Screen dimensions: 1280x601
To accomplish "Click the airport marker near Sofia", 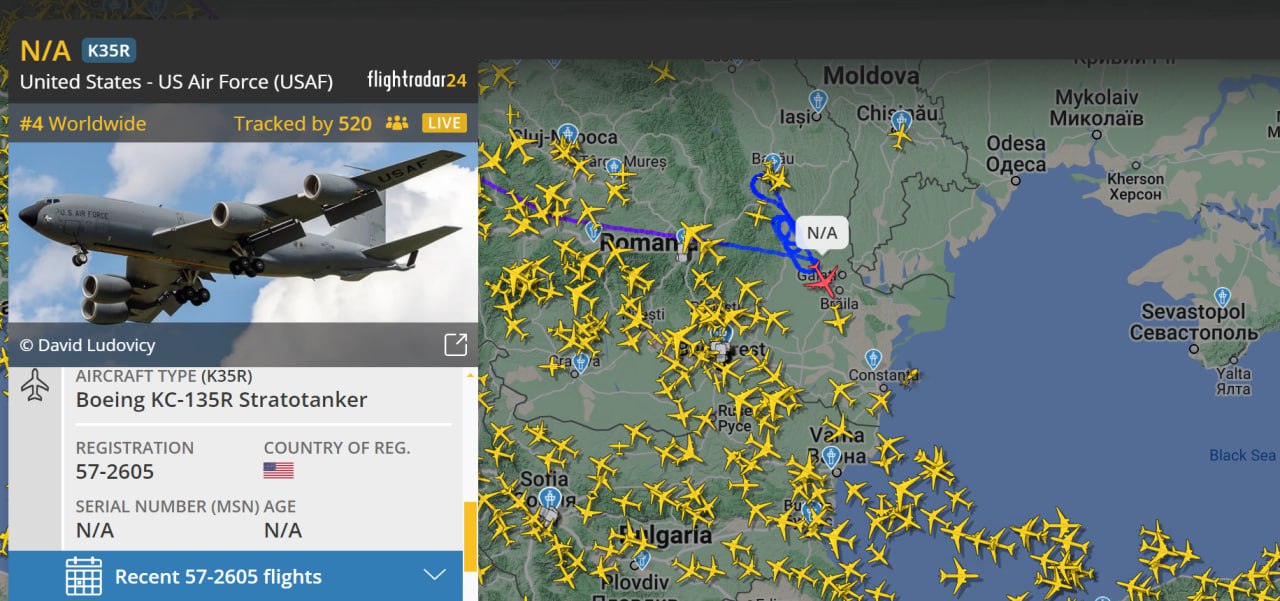I will [550, 498].
